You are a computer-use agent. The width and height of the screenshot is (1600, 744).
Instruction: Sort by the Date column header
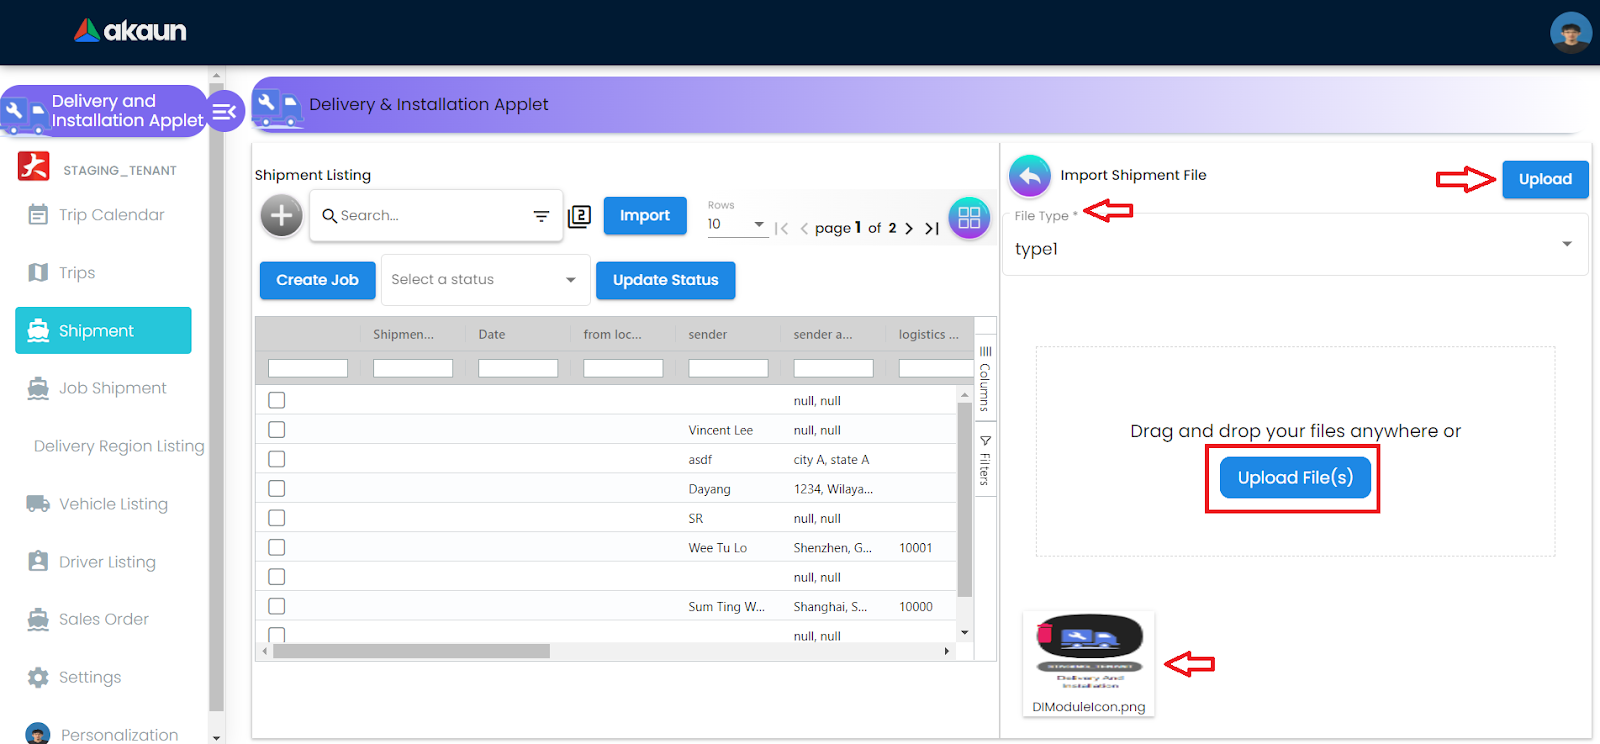click(492, 334)
